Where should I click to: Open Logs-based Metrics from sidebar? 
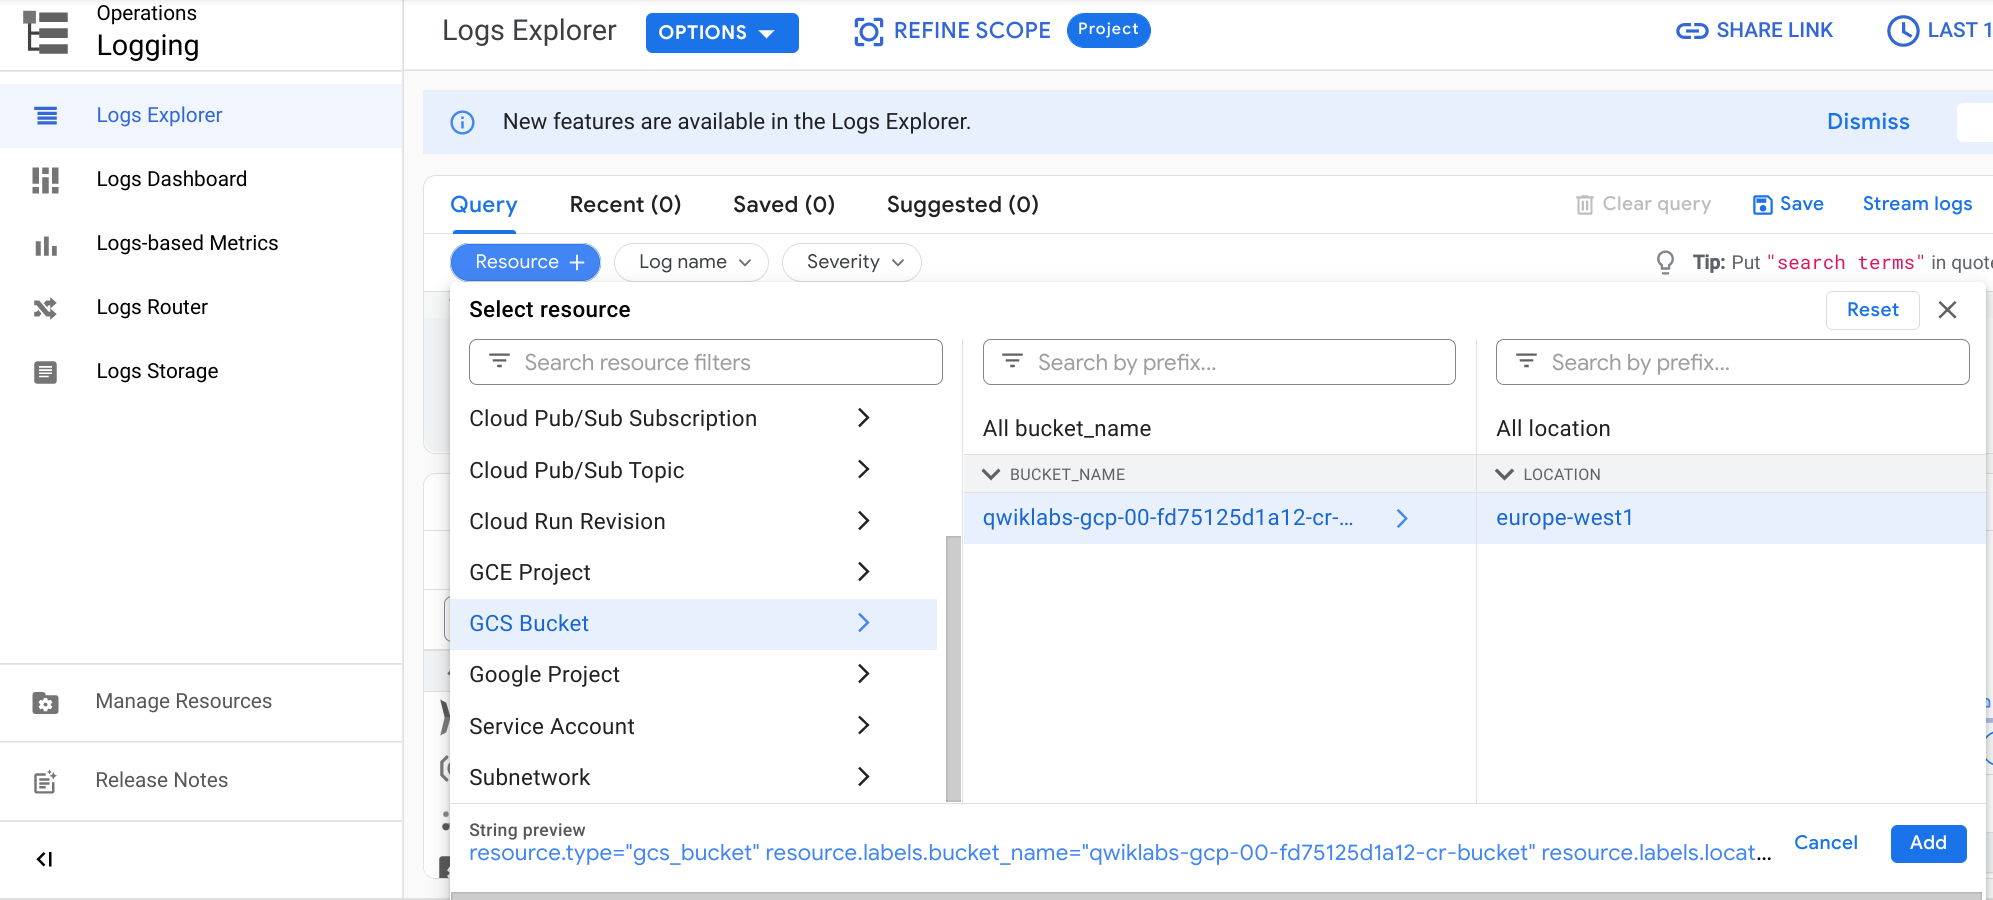[187, 243]
